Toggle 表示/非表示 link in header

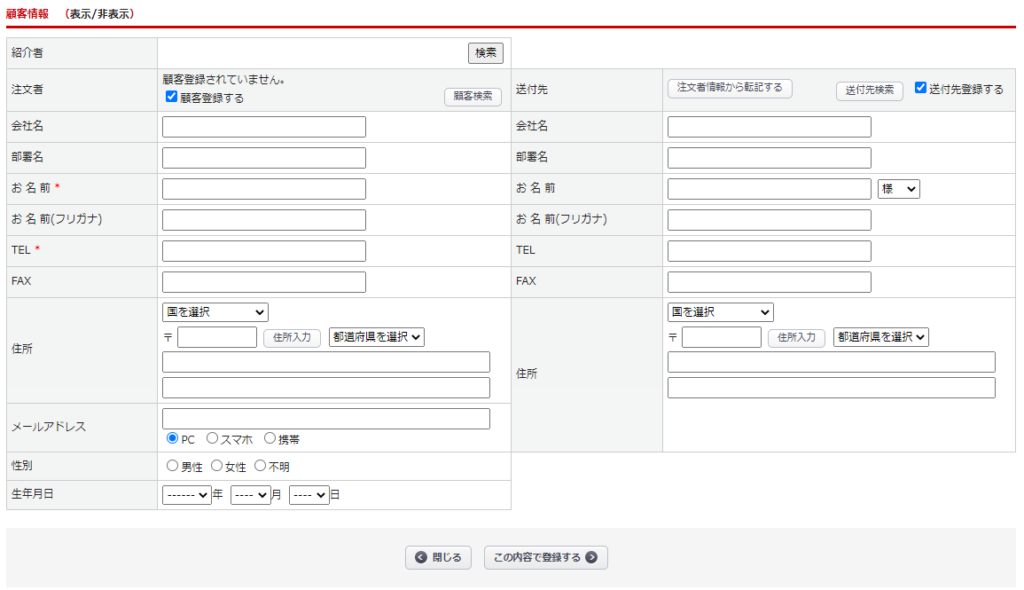pos(101,14)
